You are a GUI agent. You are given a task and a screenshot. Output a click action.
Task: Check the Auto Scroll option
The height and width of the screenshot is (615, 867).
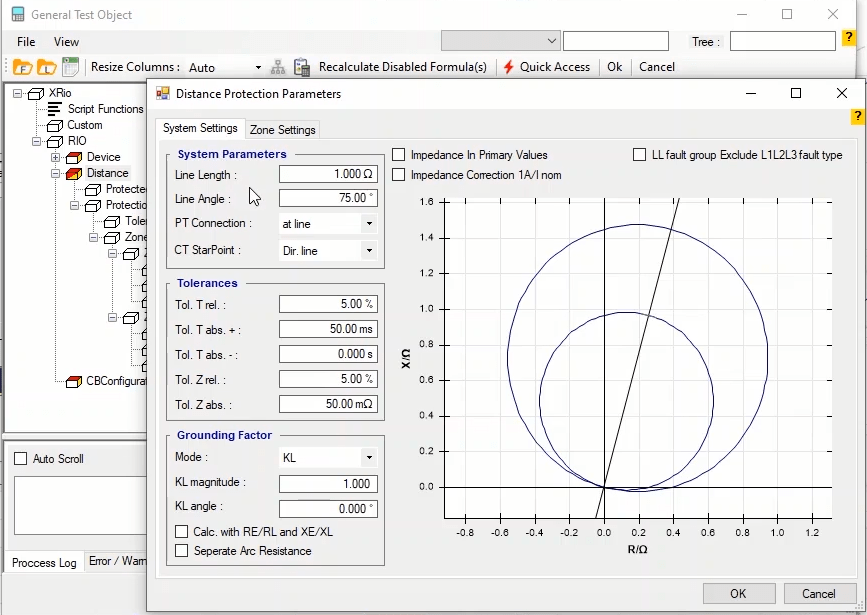coord(21,459)
